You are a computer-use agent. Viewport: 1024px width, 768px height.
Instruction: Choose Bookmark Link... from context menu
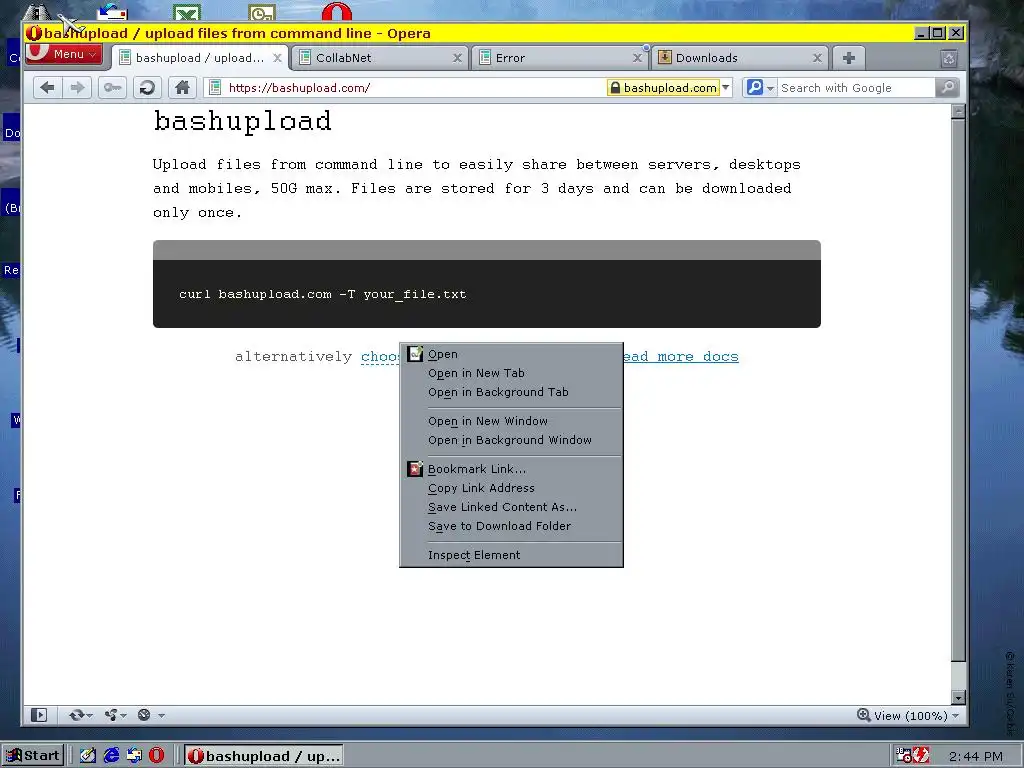511,469
